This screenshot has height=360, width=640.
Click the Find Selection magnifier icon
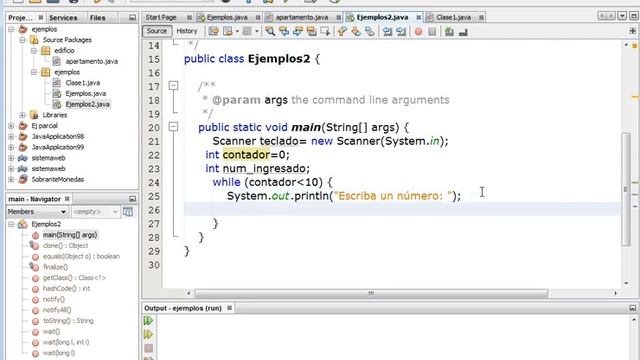(270, 31)
